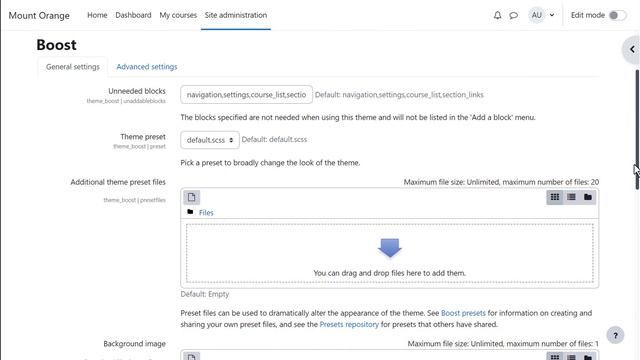Screen dimensions: 640x360
Task: Click the Mount Orange site name
Action: pos(39,16)
